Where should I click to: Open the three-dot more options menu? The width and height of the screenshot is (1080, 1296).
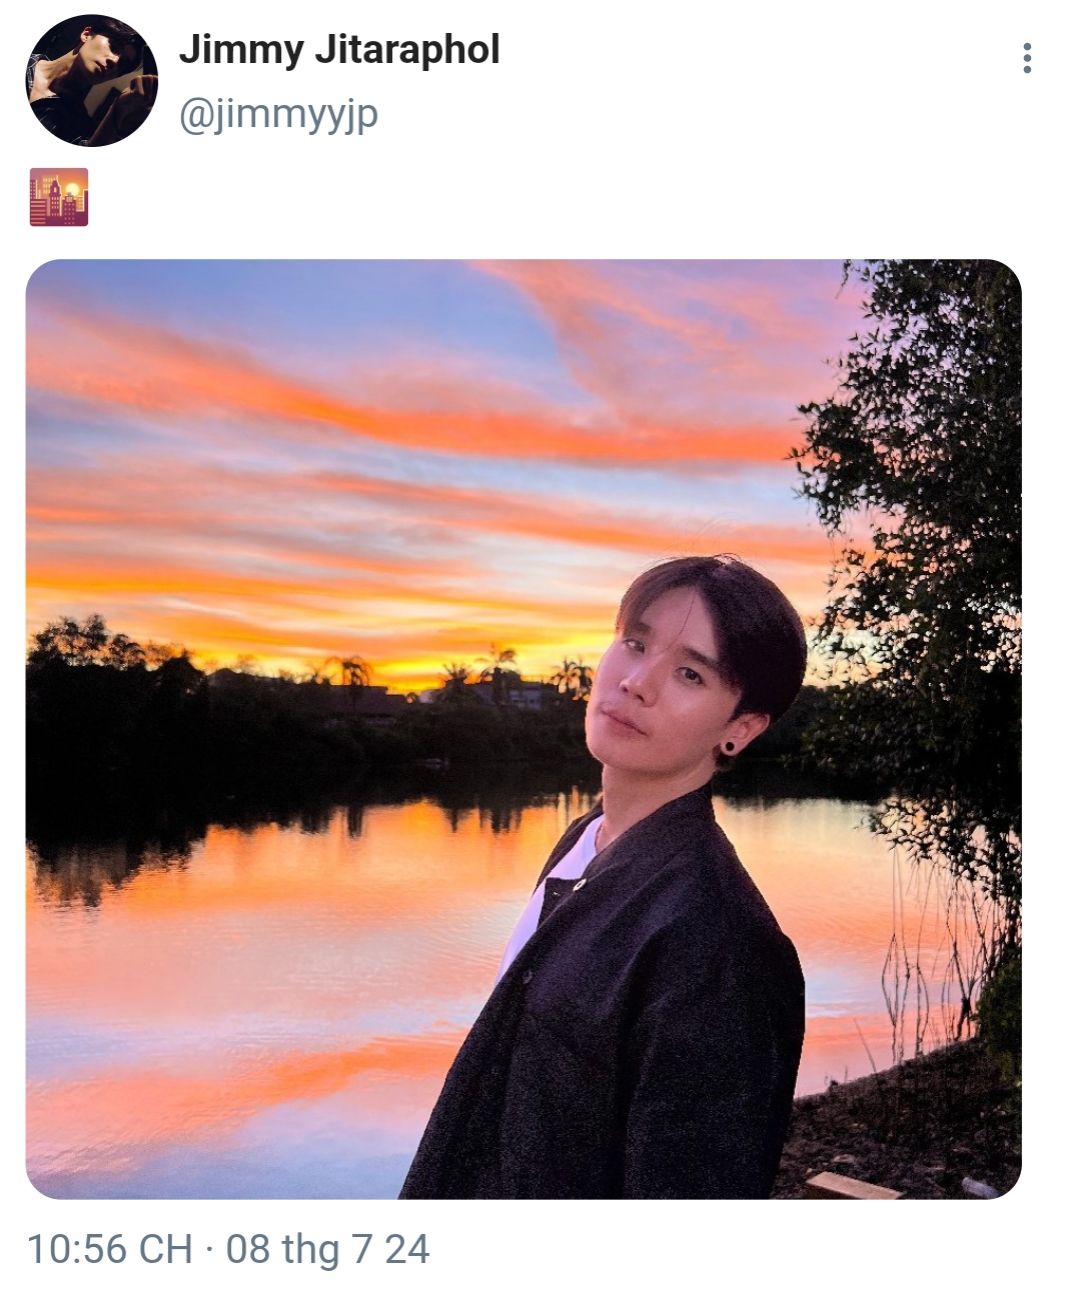coord(1027,58)
